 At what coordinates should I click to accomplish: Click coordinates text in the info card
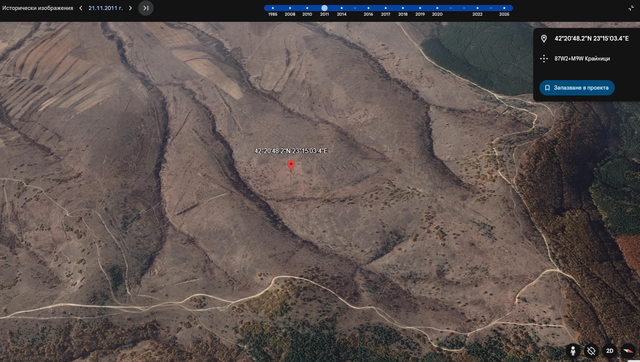point(591,38)
